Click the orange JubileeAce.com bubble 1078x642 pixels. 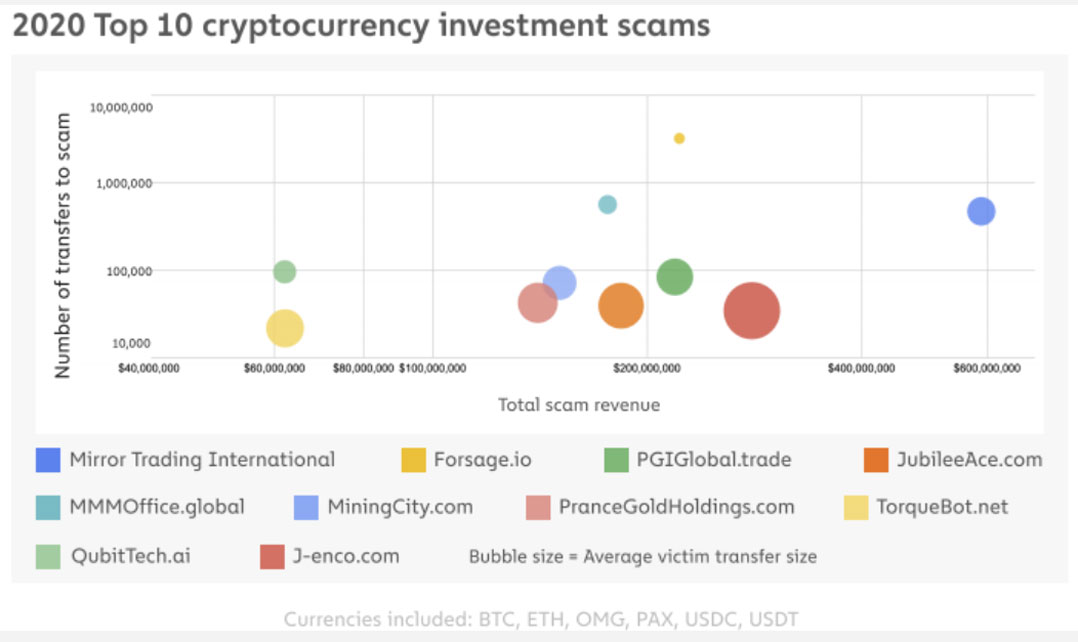point(621,306)
